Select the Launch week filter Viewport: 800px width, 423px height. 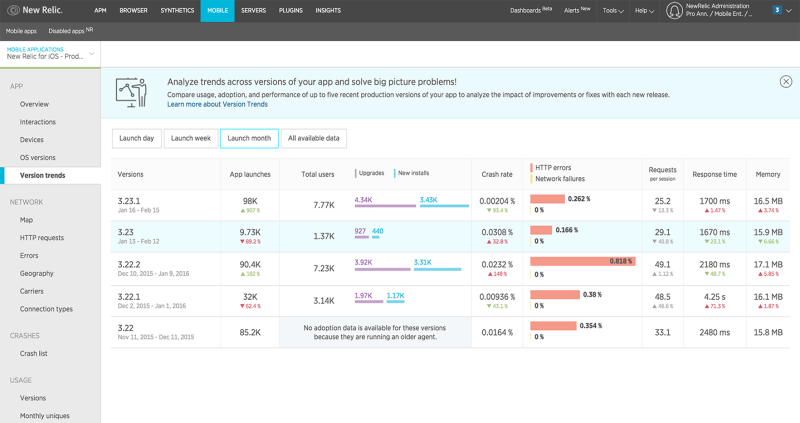point(191,138)
